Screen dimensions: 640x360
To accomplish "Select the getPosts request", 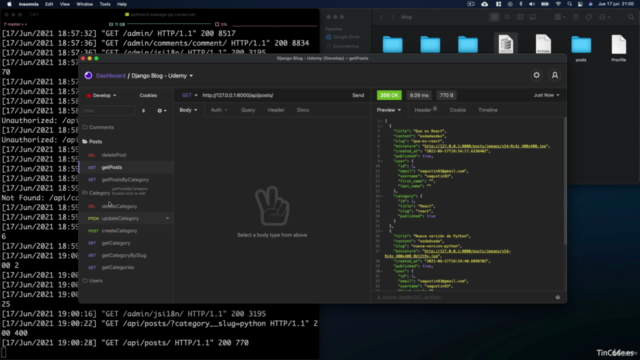I will (x=126, y=167).
